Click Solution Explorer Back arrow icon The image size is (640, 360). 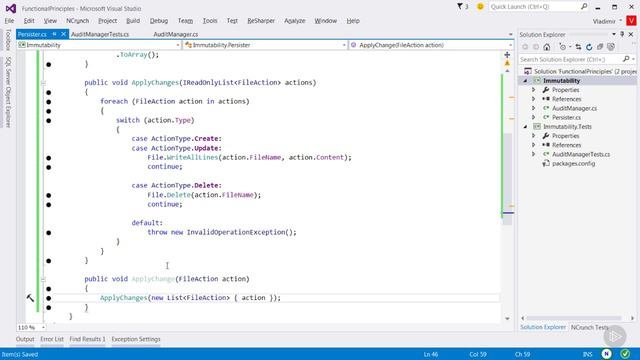[x=525, y=47]
